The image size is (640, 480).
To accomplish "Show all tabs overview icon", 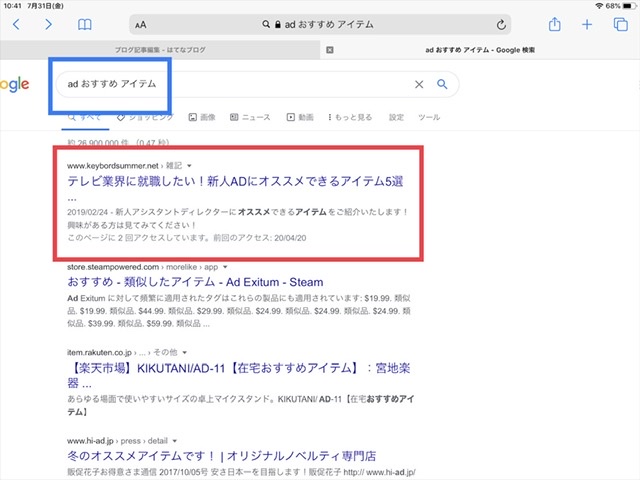I will click(621, 24).
